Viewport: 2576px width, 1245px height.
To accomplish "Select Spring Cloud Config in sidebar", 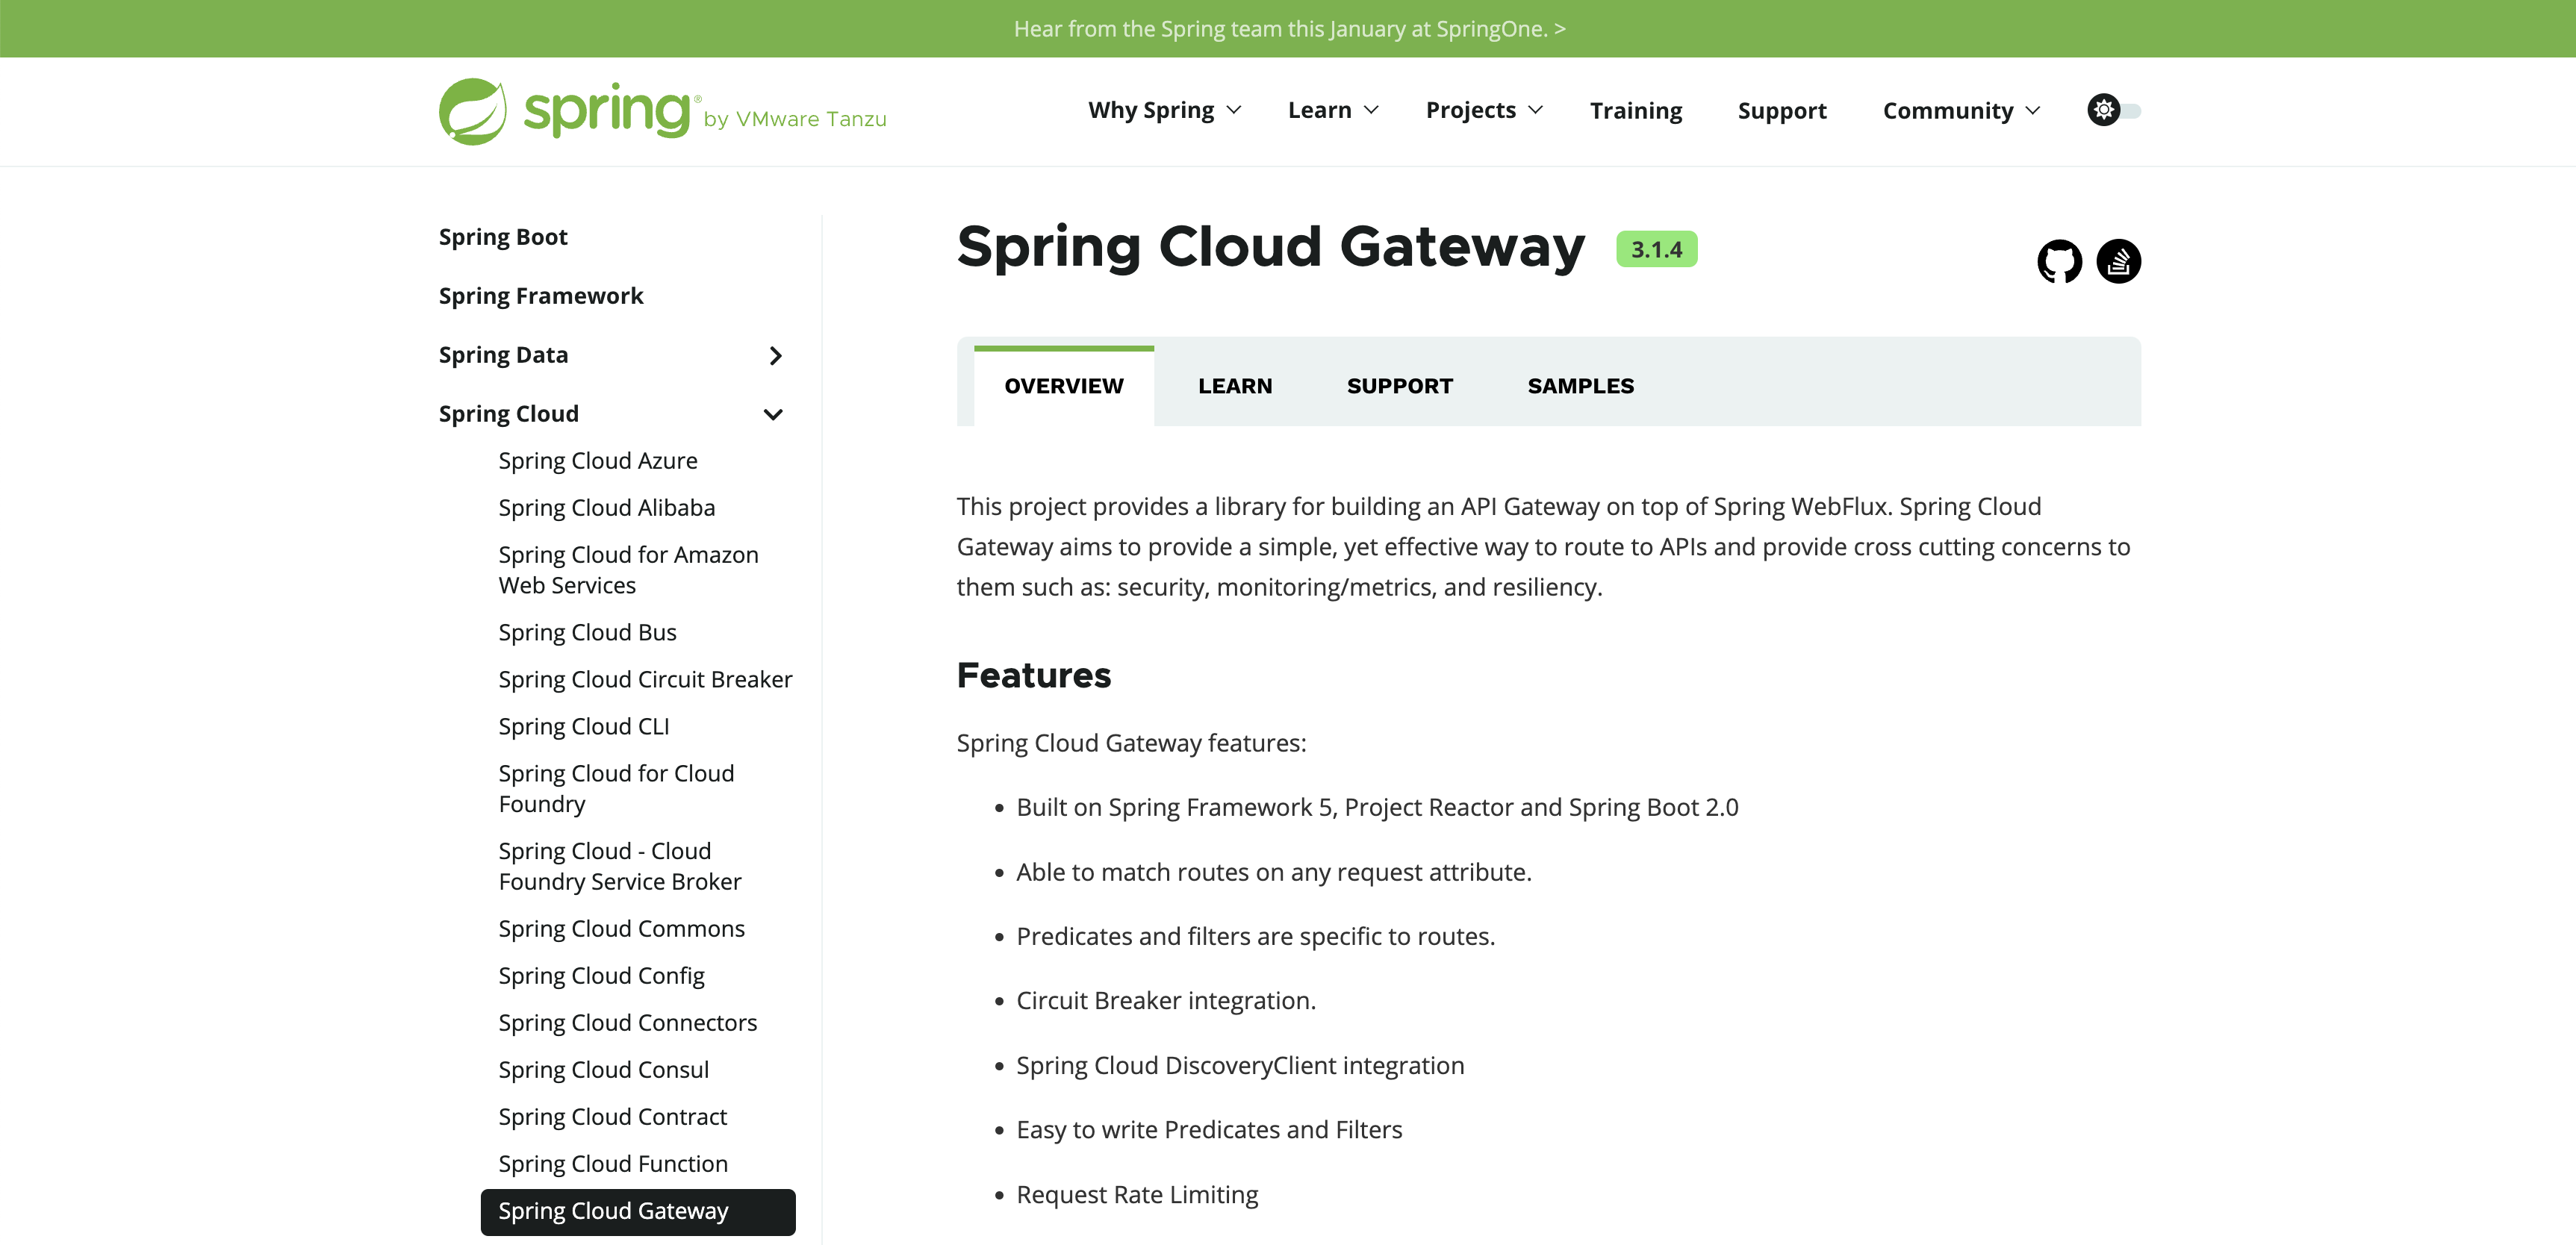I will click(x=601, y=975).
